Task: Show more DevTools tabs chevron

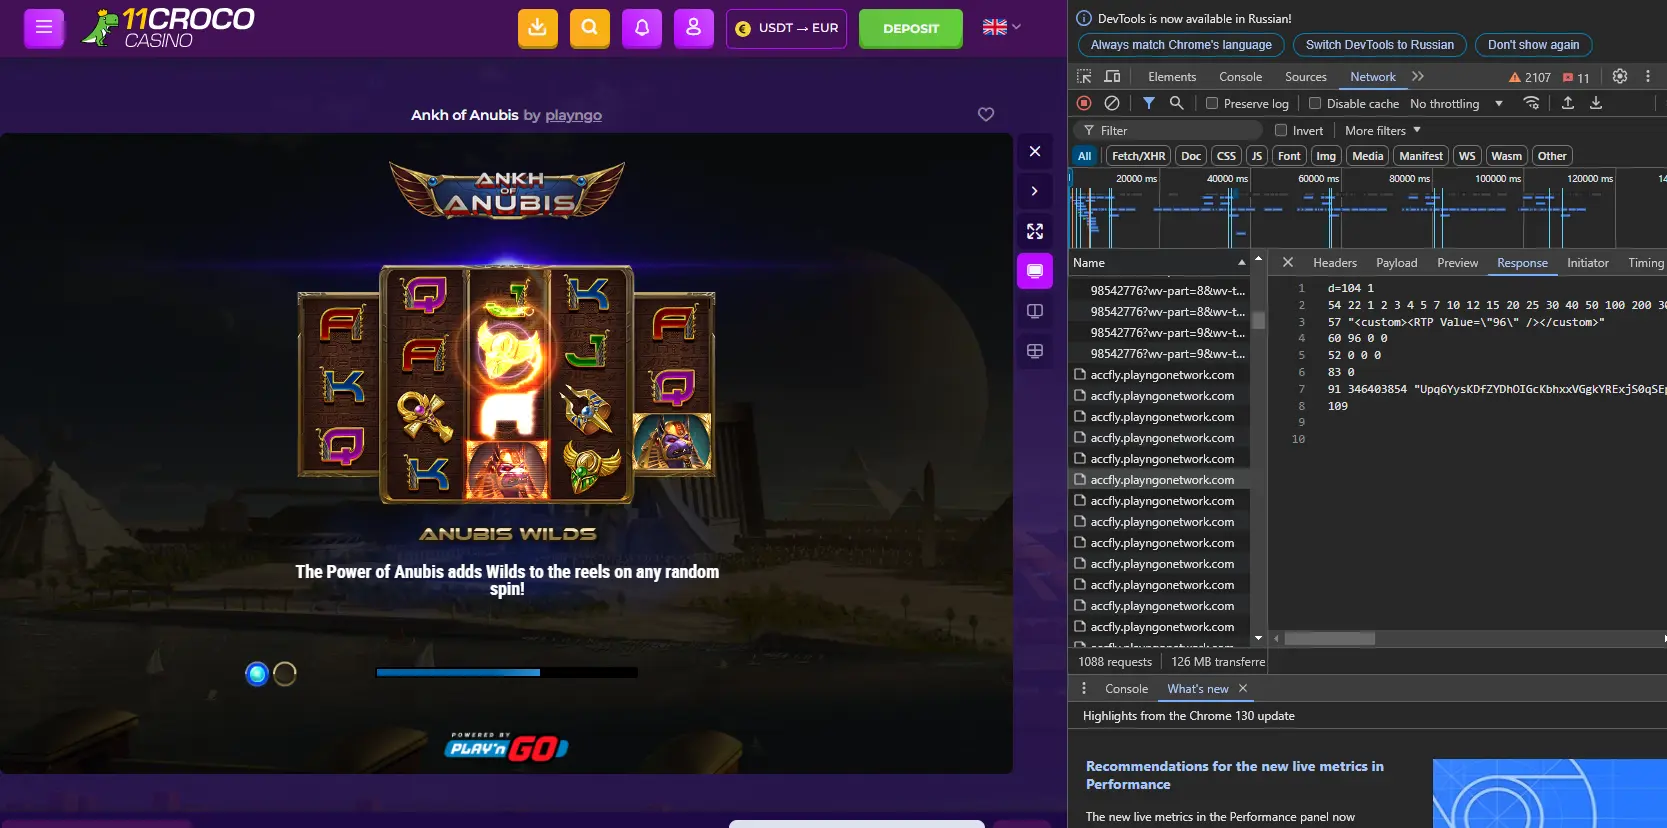Action: [1418, 77]
